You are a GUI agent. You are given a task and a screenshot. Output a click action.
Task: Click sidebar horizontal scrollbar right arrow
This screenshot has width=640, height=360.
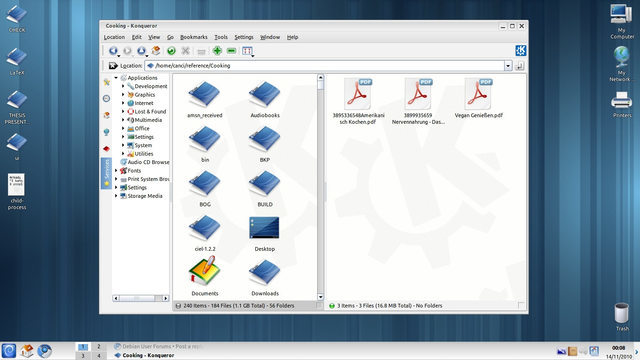(165, 298)
